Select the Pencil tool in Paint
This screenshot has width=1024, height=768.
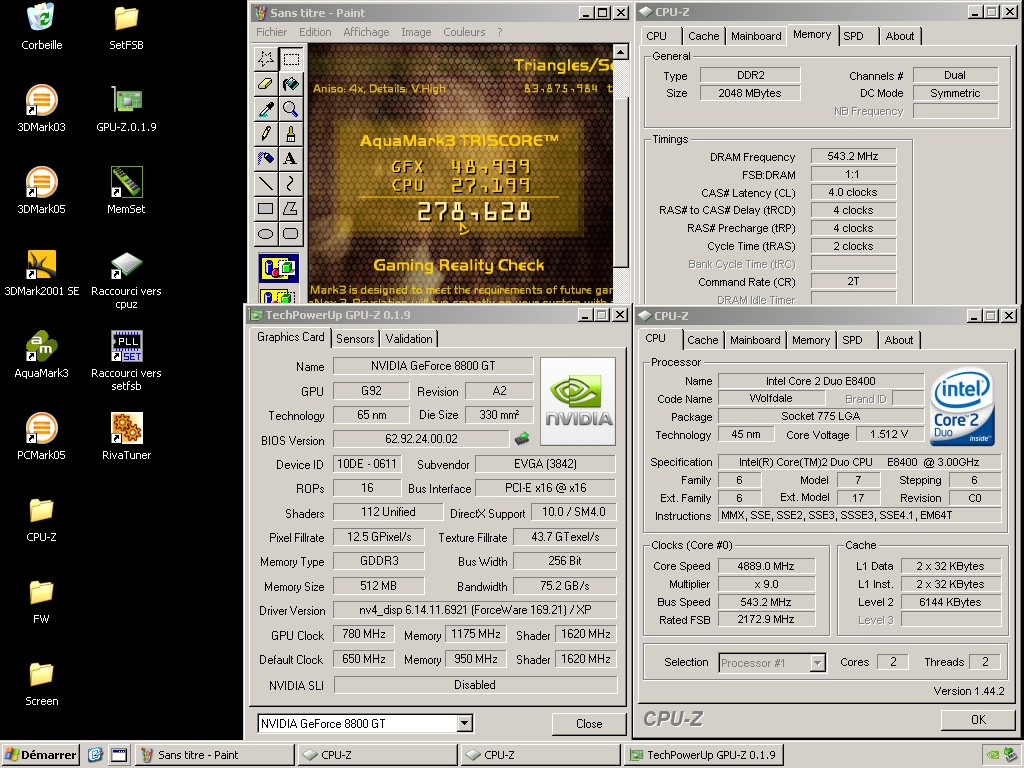[x=266, y=133]
